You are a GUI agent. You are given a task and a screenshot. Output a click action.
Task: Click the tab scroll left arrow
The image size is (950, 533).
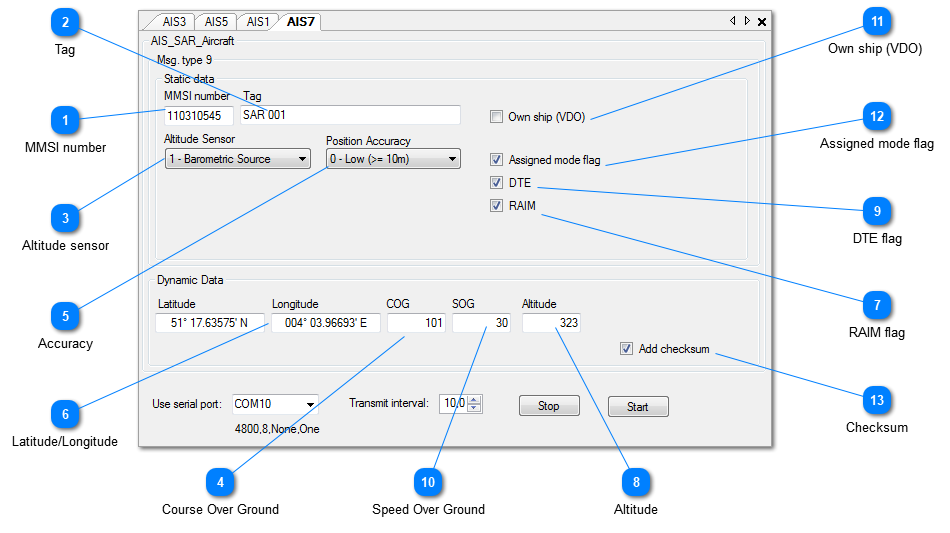point(732,21)
